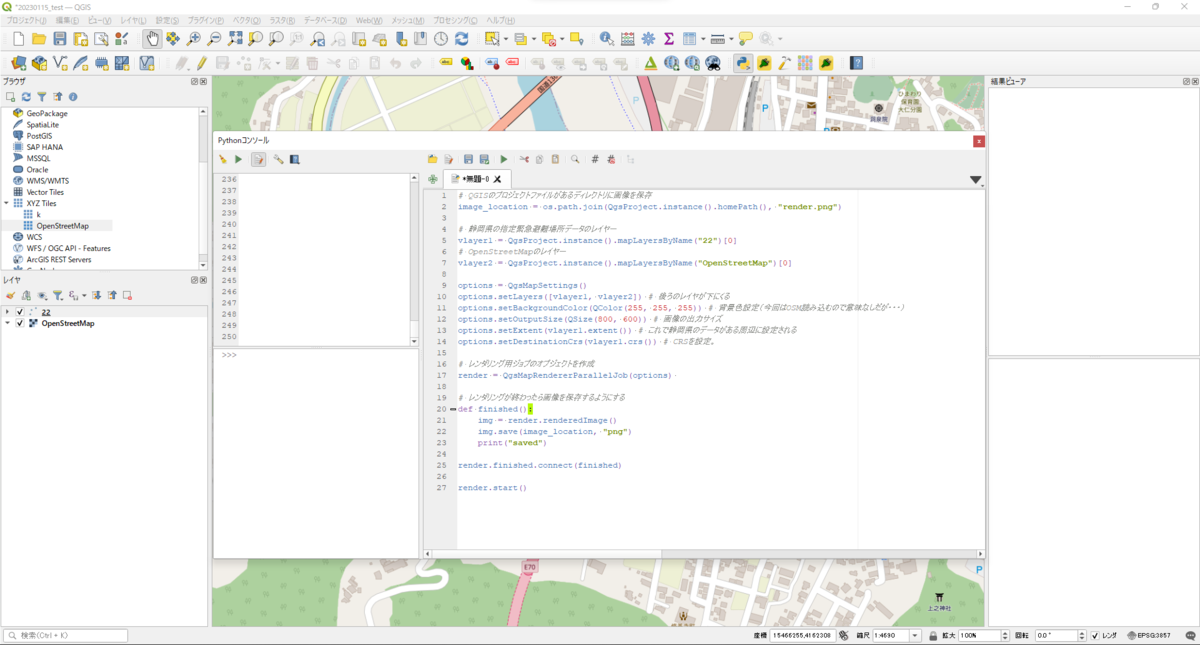Click the locator search box

point(65,635)
